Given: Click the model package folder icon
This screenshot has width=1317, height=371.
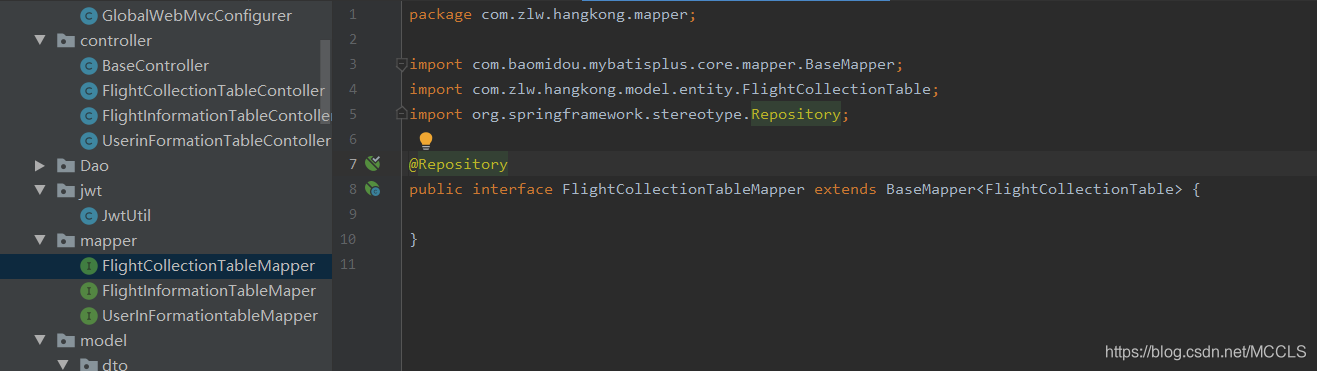Looking at the screenshot, I should (x=66, y=341).
